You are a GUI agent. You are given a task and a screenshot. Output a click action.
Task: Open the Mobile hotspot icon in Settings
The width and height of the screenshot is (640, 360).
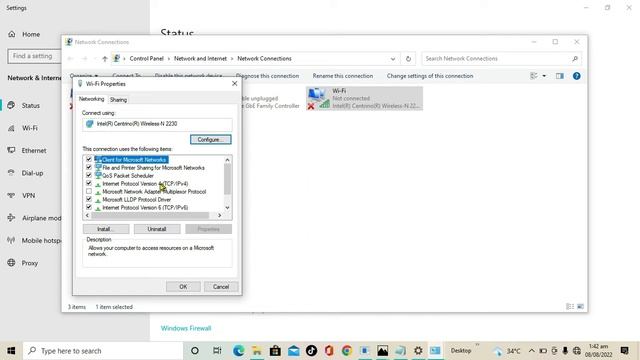click(11, 240)
